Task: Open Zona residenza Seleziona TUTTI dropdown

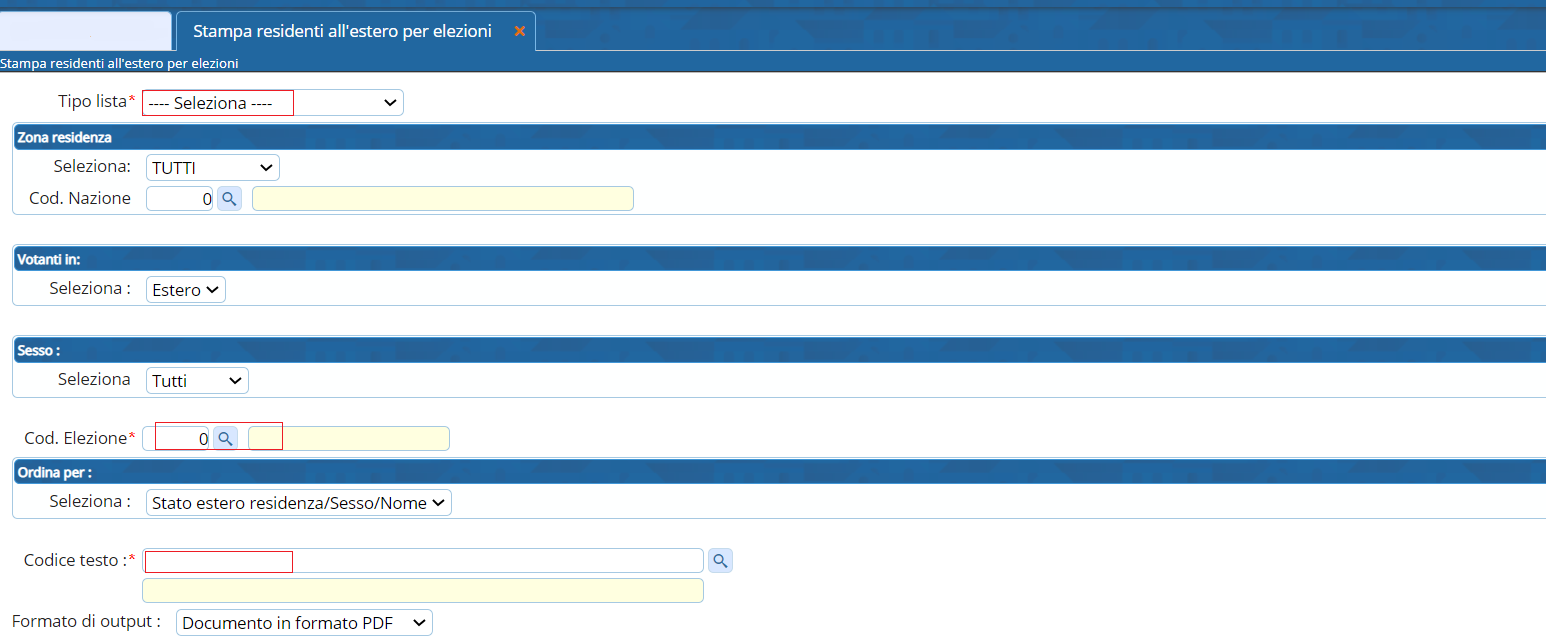Action: (x=213, y=168)
